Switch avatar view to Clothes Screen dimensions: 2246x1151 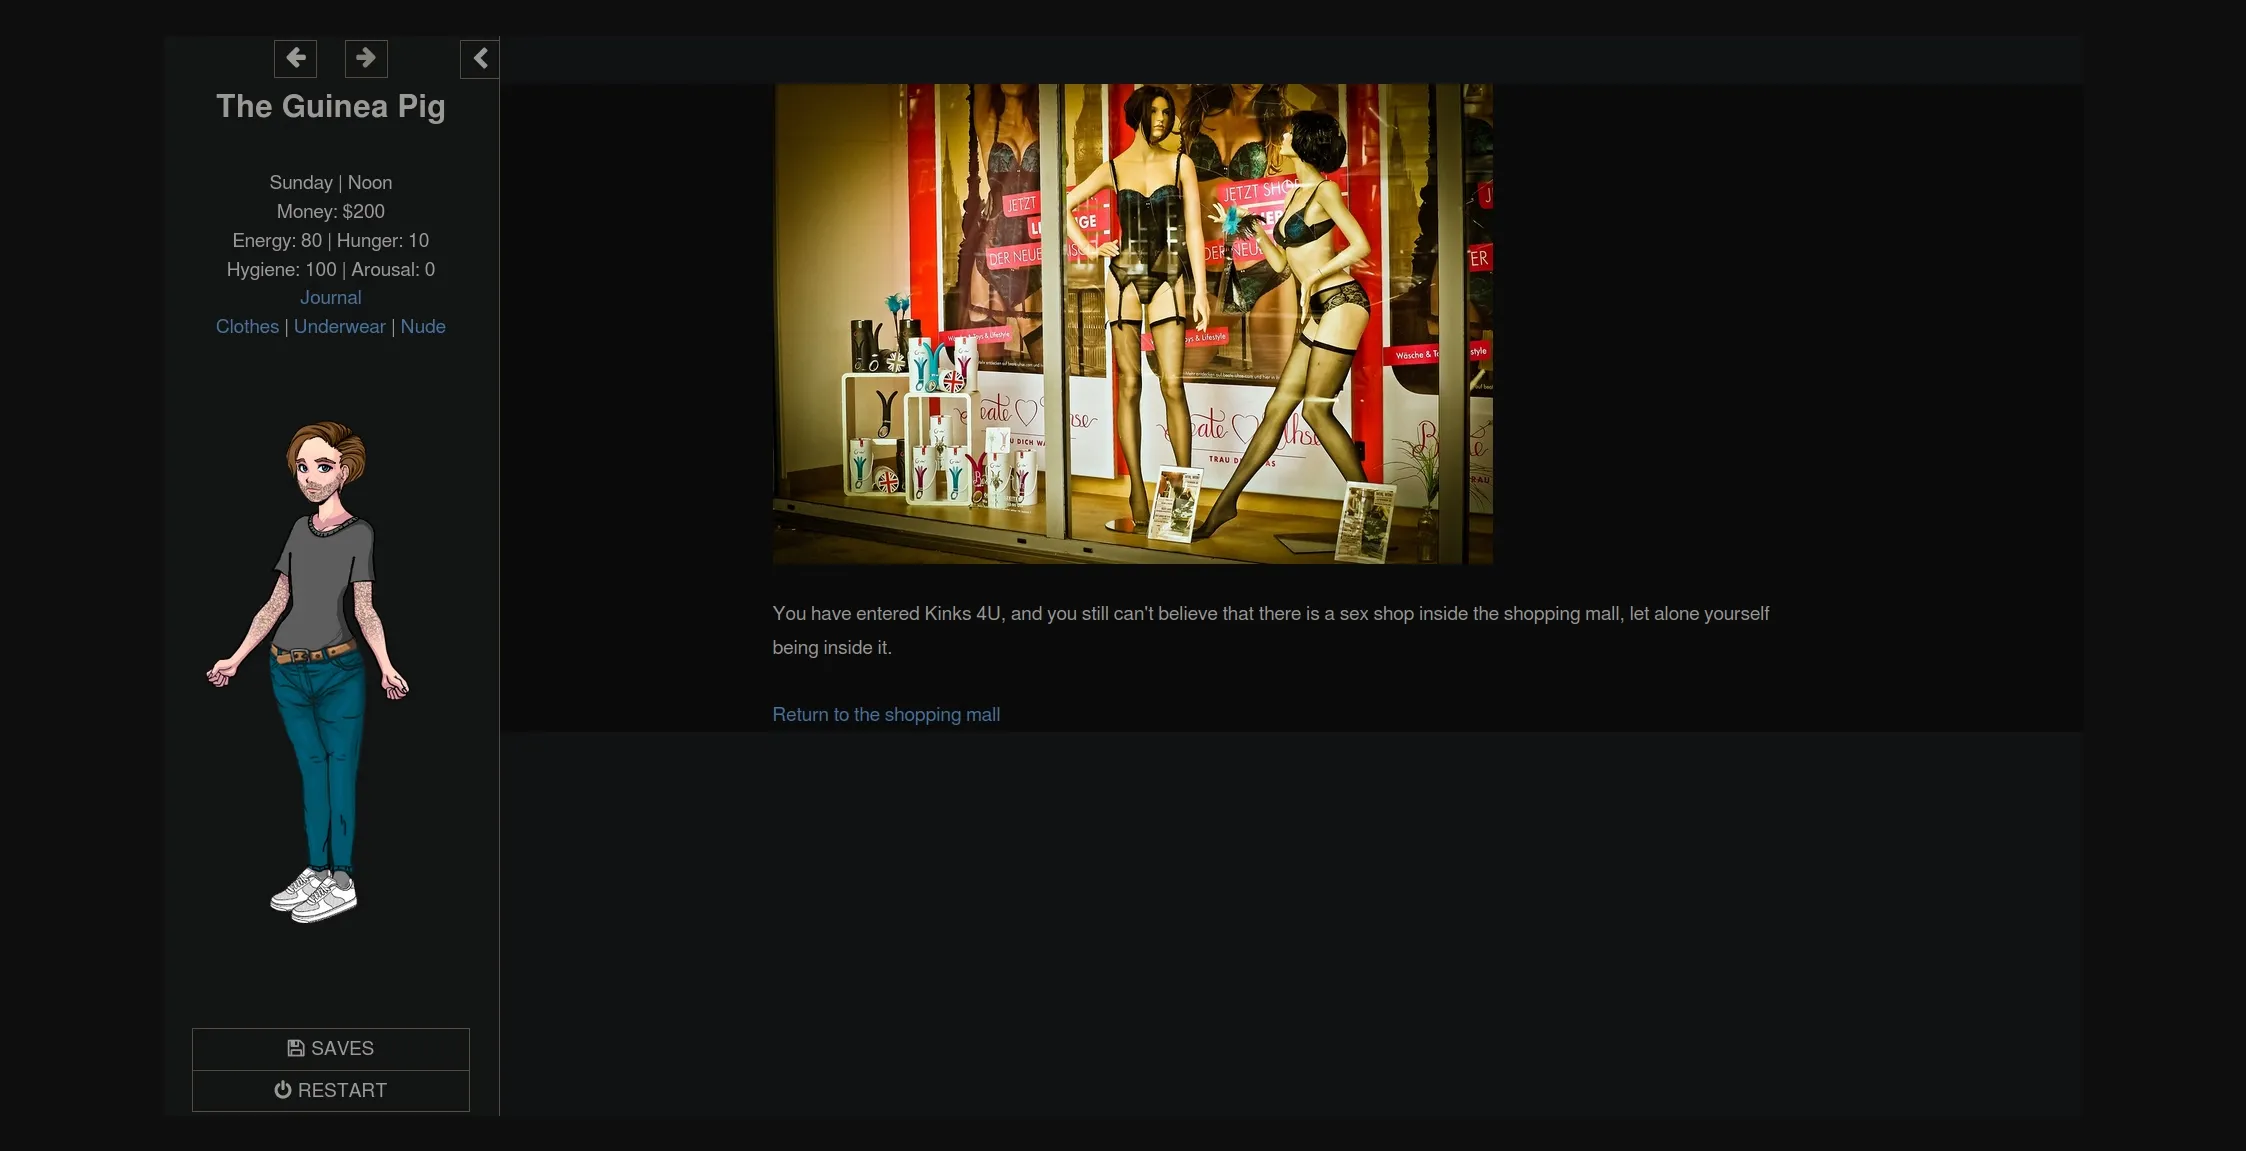[x=247, y=326]
